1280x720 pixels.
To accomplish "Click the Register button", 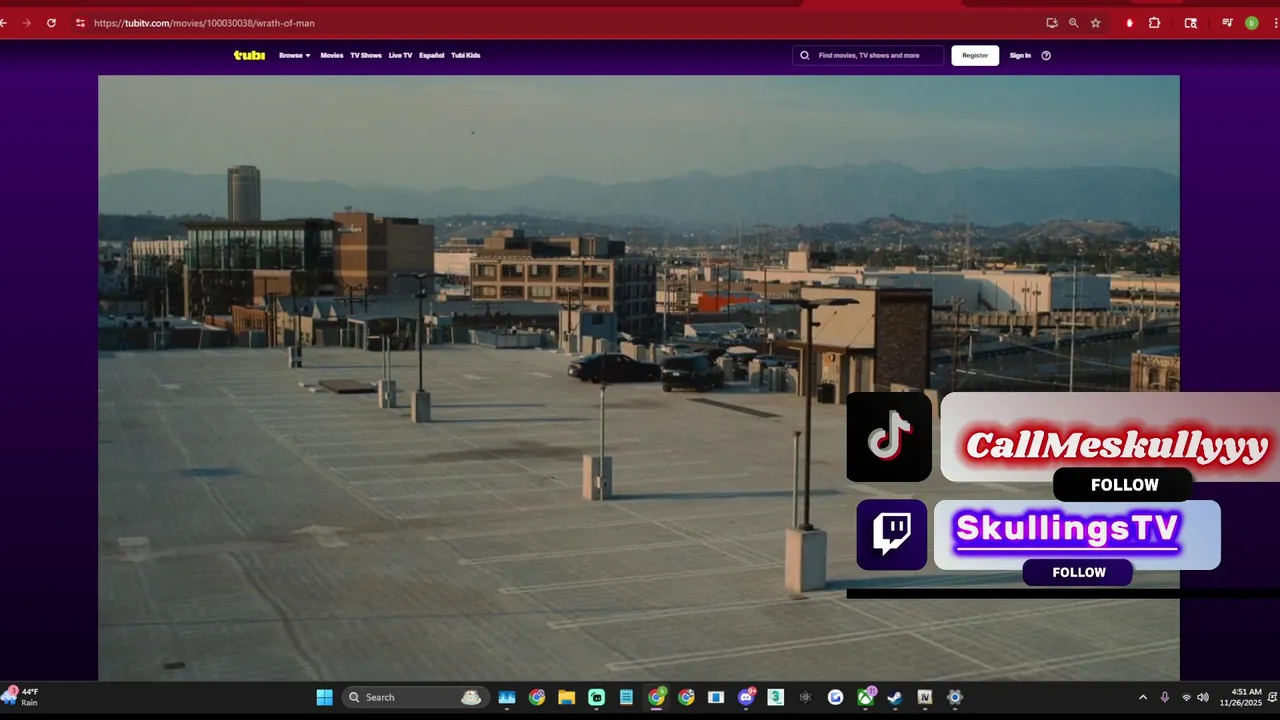I will tap(975, 55).
